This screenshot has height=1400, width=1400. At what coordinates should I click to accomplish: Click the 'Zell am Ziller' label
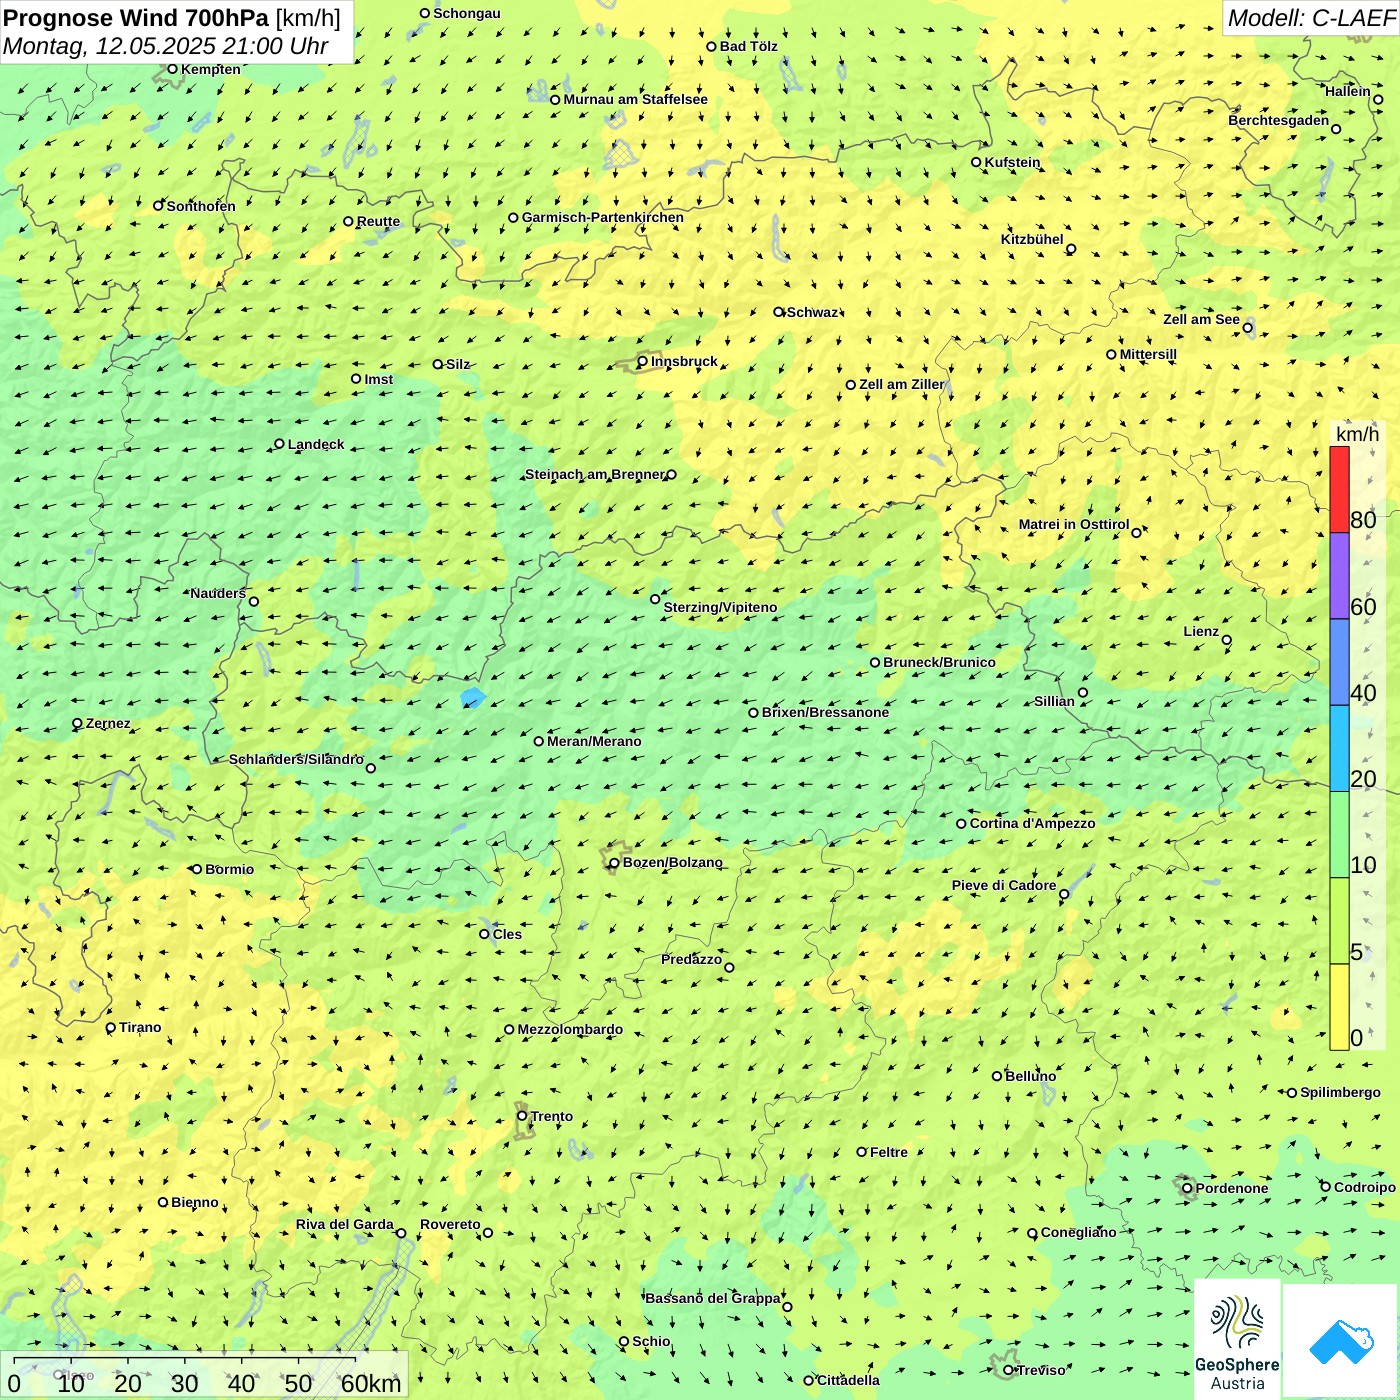click(902, 384)
